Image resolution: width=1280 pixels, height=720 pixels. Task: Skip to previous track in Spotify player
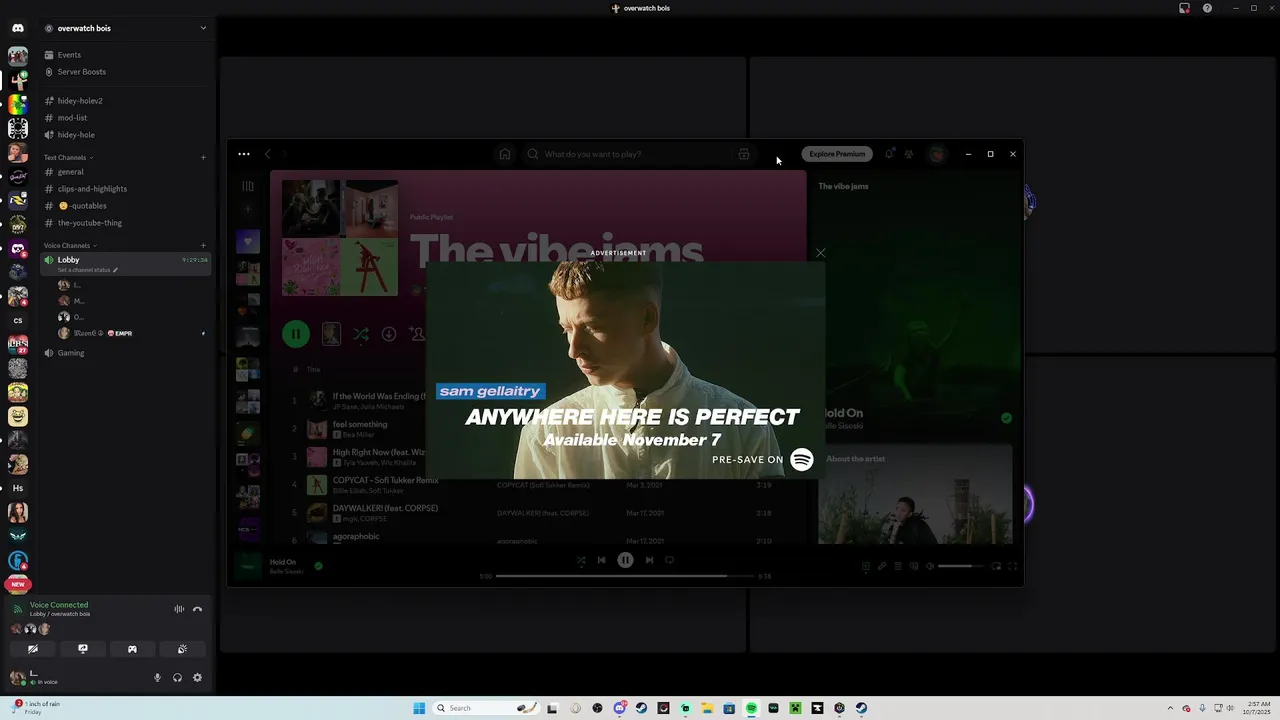(601, 560)
